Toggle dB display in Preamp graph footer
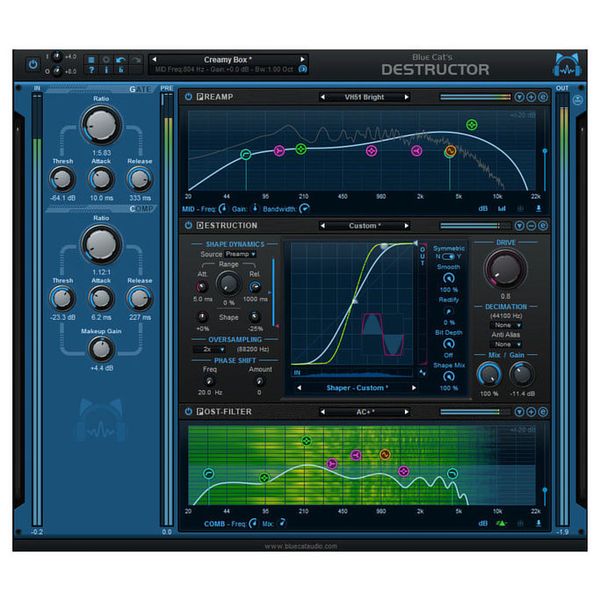Viewport: 600px width, 600px height. (x=483, y=209)
